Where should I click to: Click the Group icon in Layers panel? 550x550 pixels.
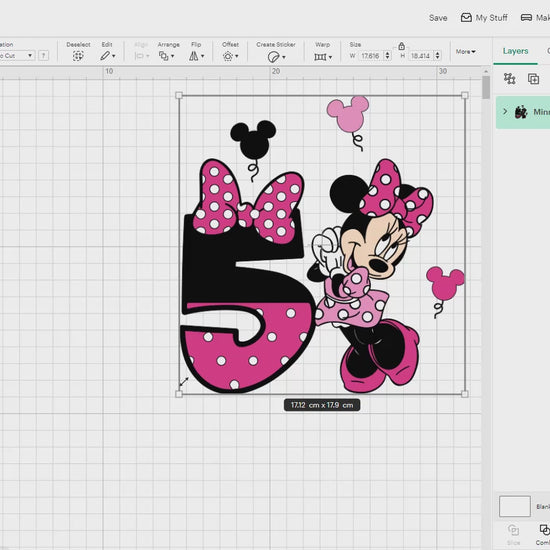click(509, 79)
